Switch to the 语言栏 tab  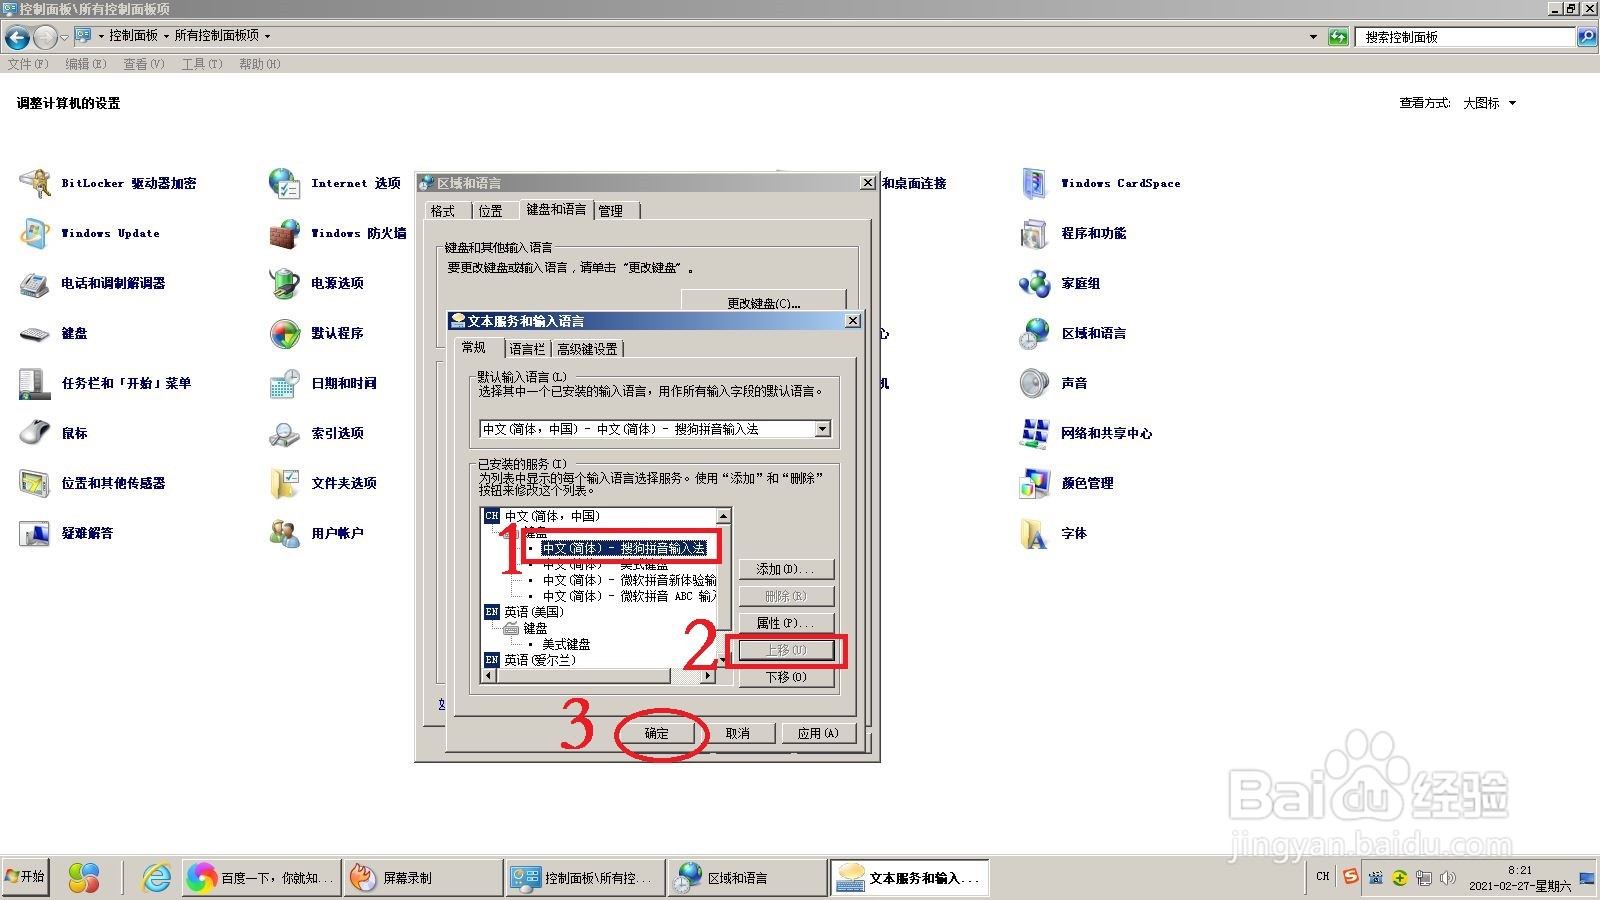(x=528, y=348)
